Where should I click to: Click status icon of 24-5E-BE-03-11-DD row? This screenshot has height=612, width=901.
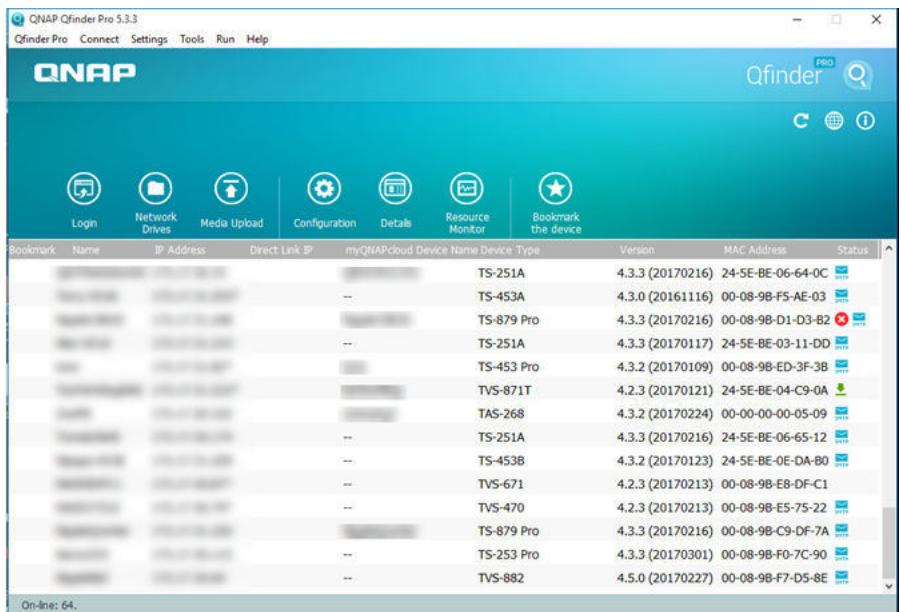point(841,343)
